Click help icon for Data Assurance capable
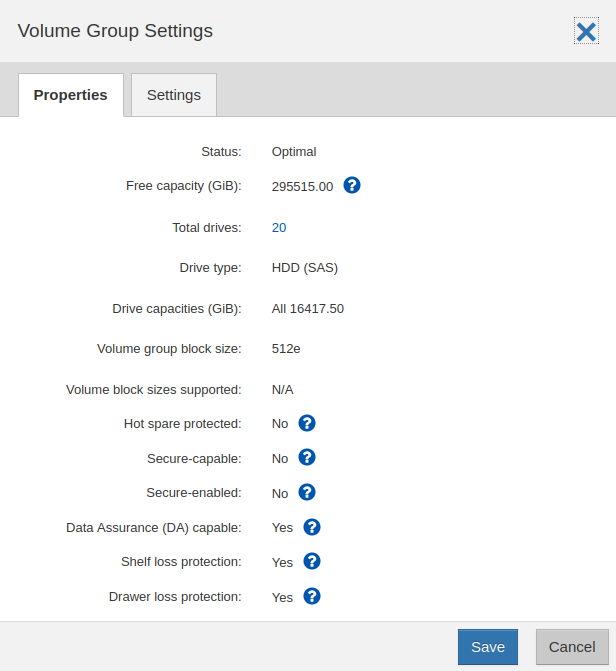The image size is (616, 671). pyautogui.click(x=312, y=527)
